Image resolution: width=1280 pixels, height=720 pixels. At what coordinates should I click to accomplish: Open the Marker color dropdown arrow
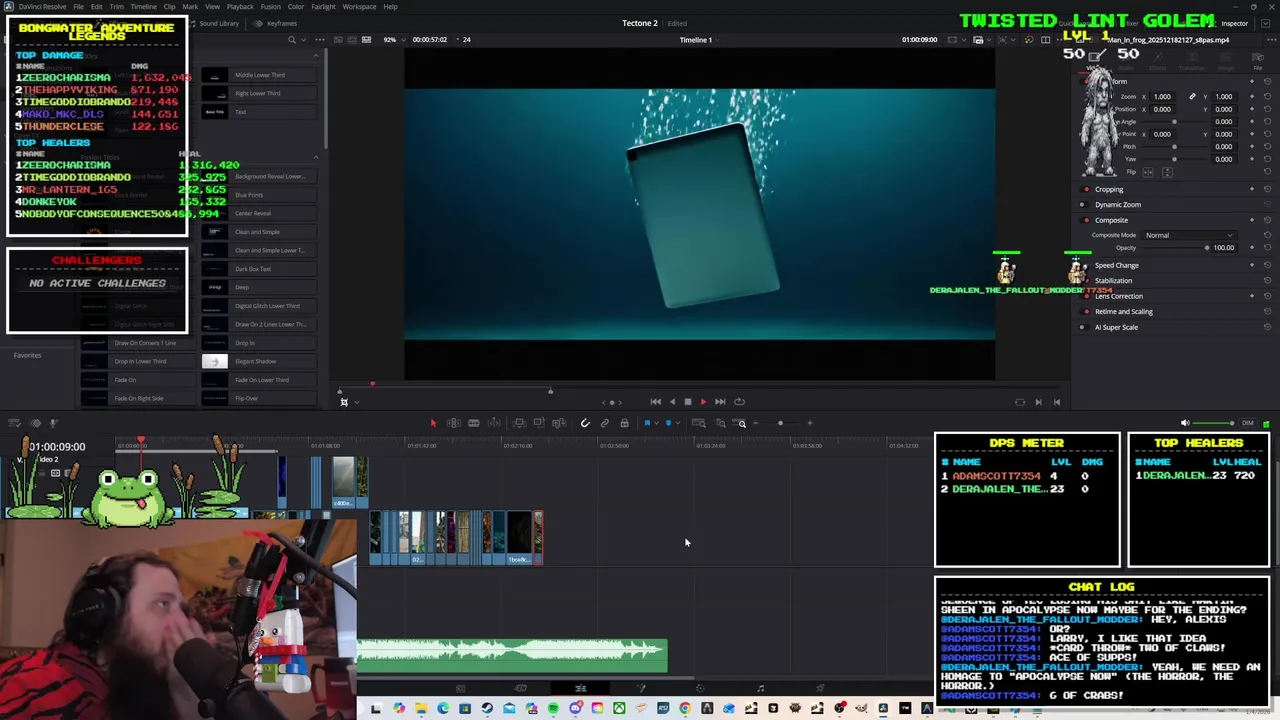[x=678, y=423]
